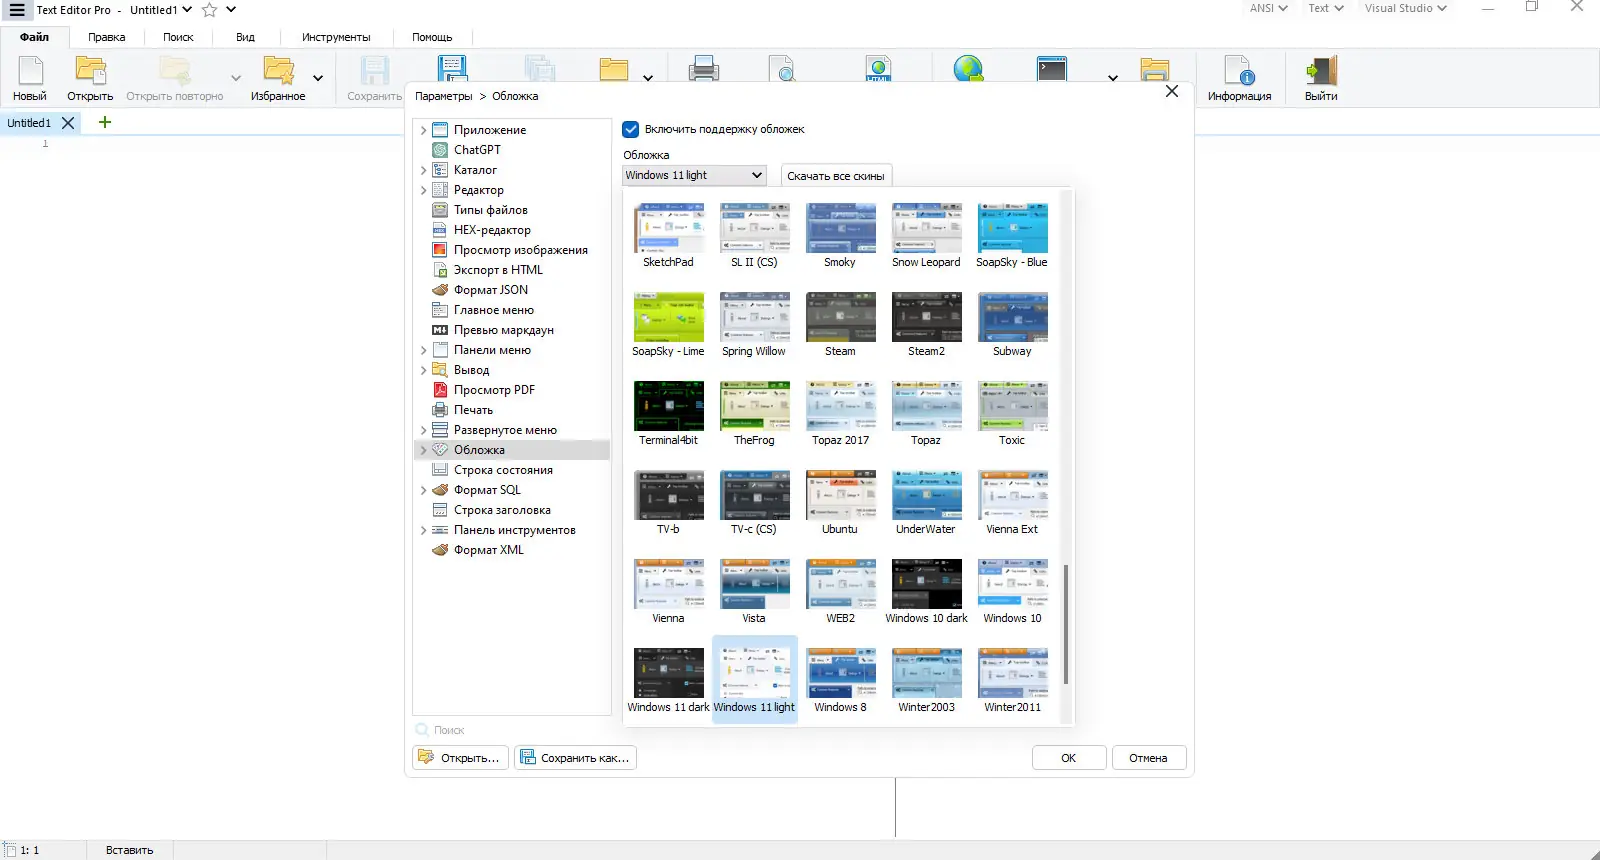Choose the Ubuntu skin thumbnail
The height and width of the screenshot is (860, 1600).
point(840,502)
